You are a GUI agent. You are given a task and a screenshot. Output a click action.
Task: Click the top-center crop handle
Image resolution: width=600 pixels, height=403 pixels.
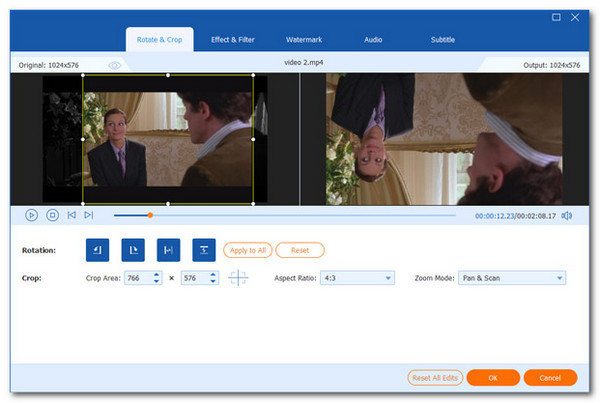click(168, 75)
